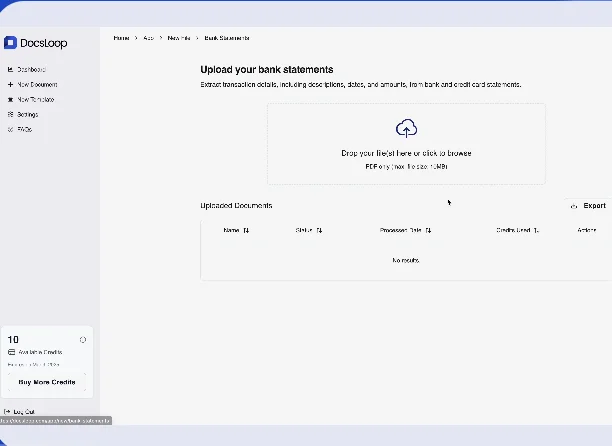The height and width of the screenshot is (446, 612).
Task: Click the New Template sidebar icon
Action: click(10, 99)
